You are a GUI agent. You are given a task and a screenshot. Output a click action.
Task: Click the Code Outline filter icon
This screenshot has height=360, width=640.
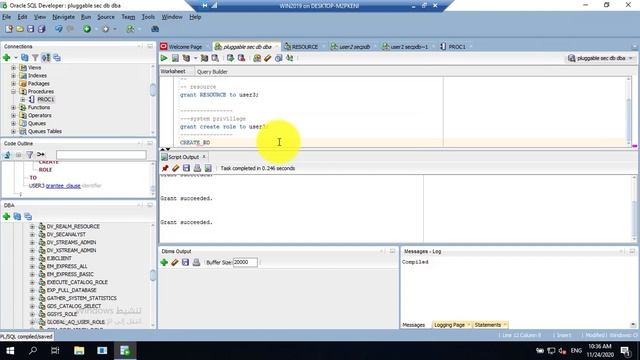29,155
